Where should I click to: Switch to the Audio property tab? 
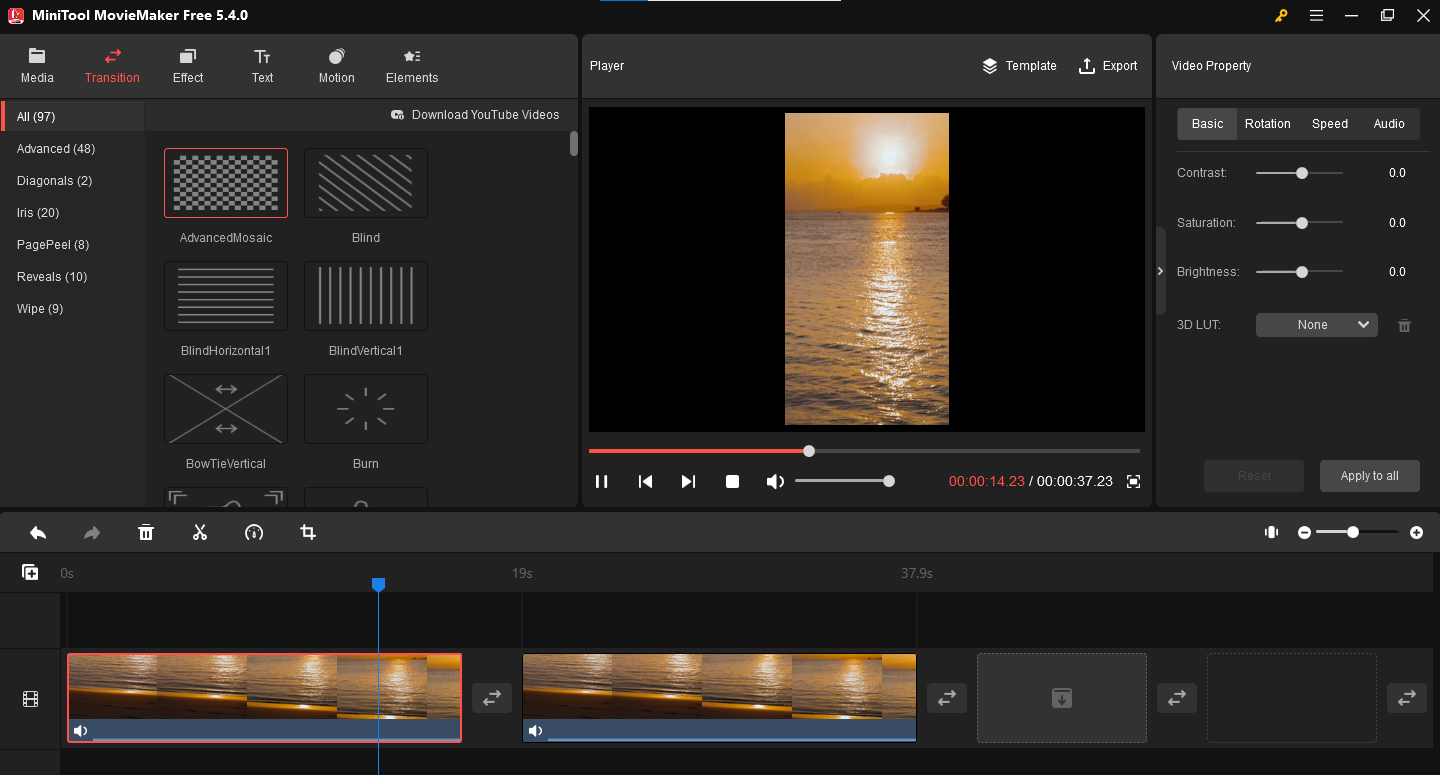click(1389, 124)
